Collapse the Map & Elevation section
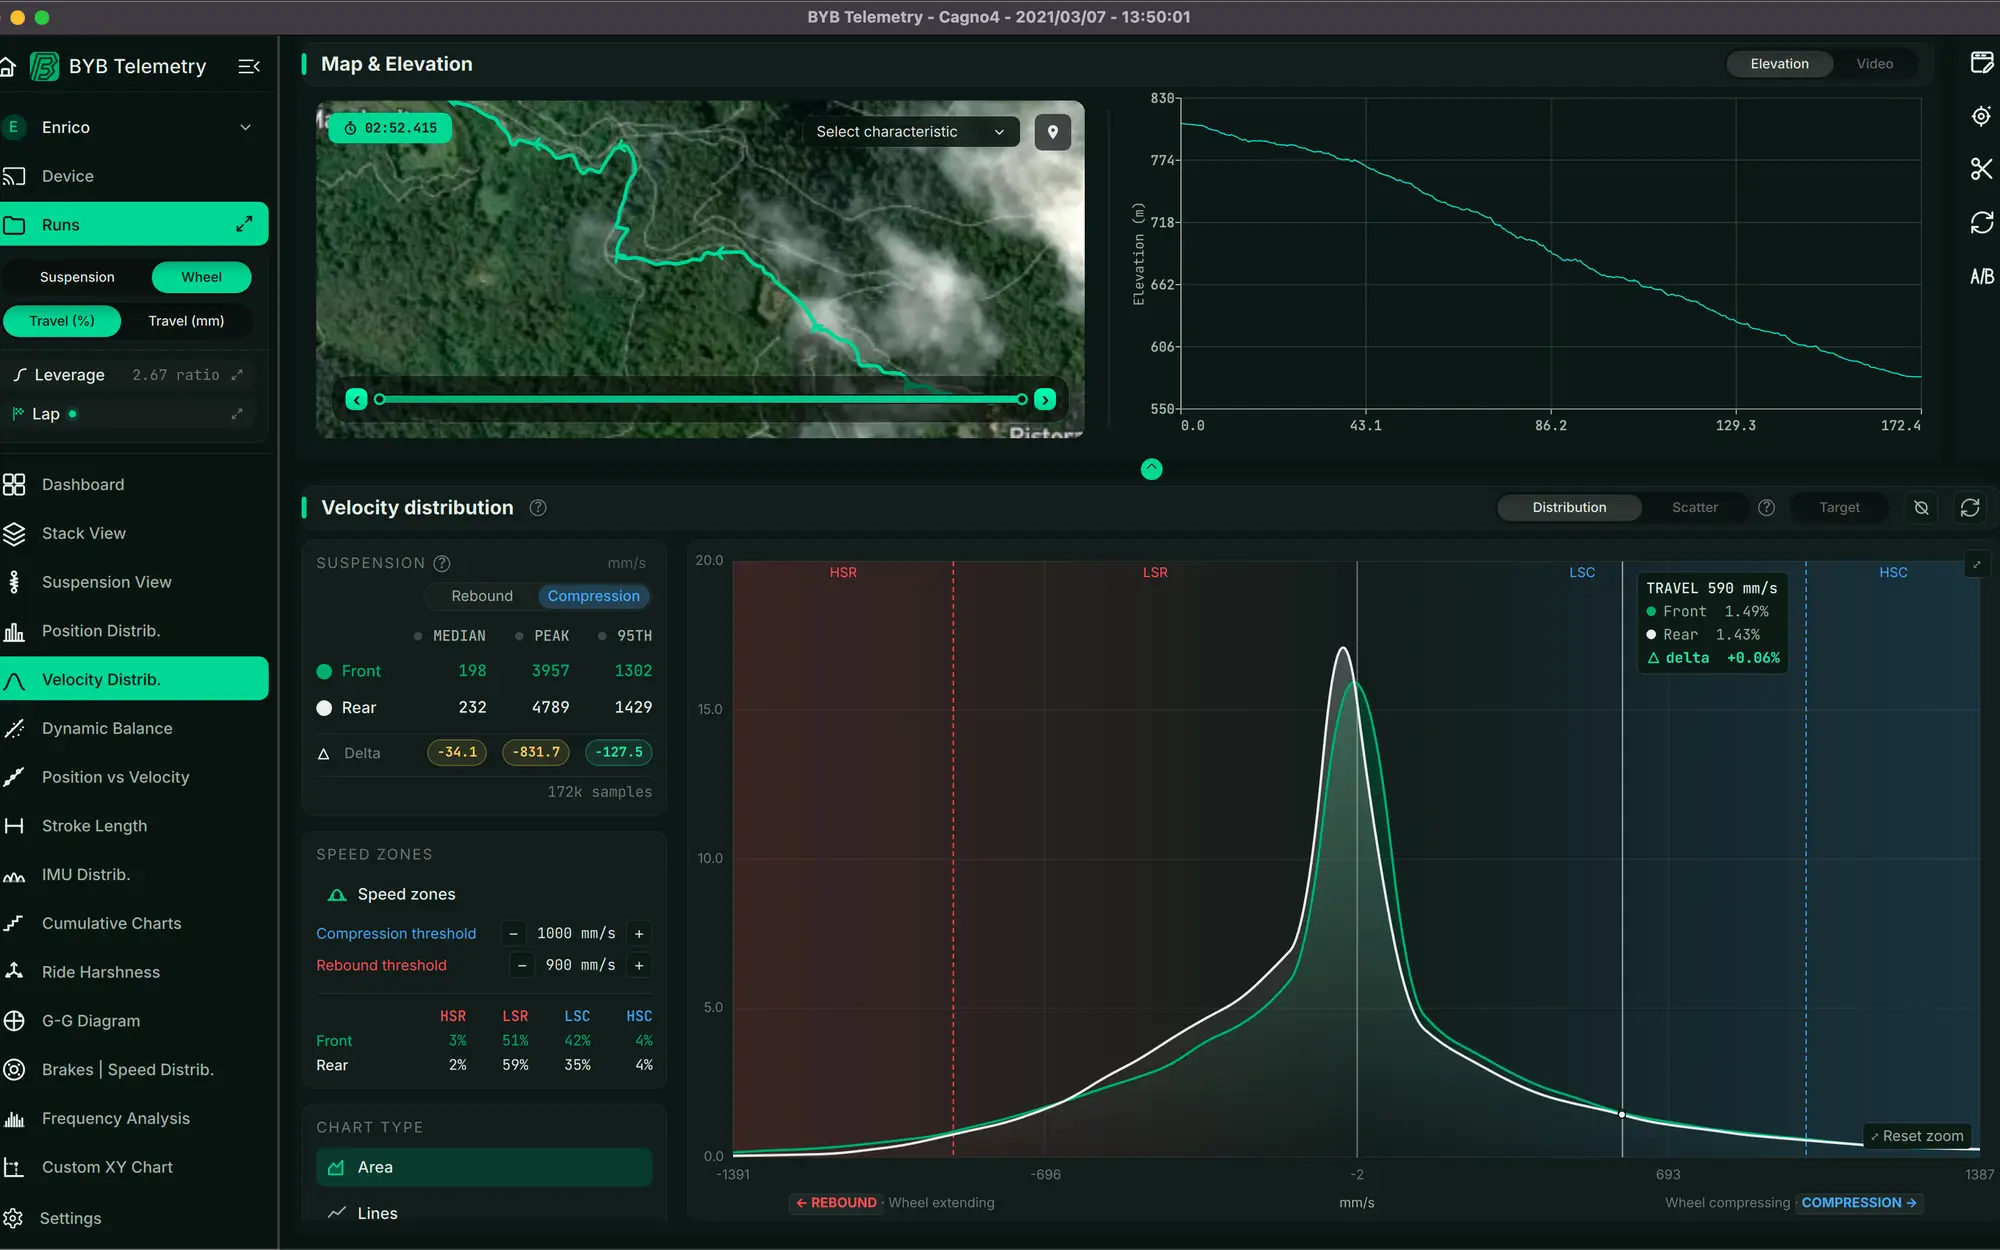This screenshot has width=2000, height=1250. pyautogui.click(x=1152, y=469)
